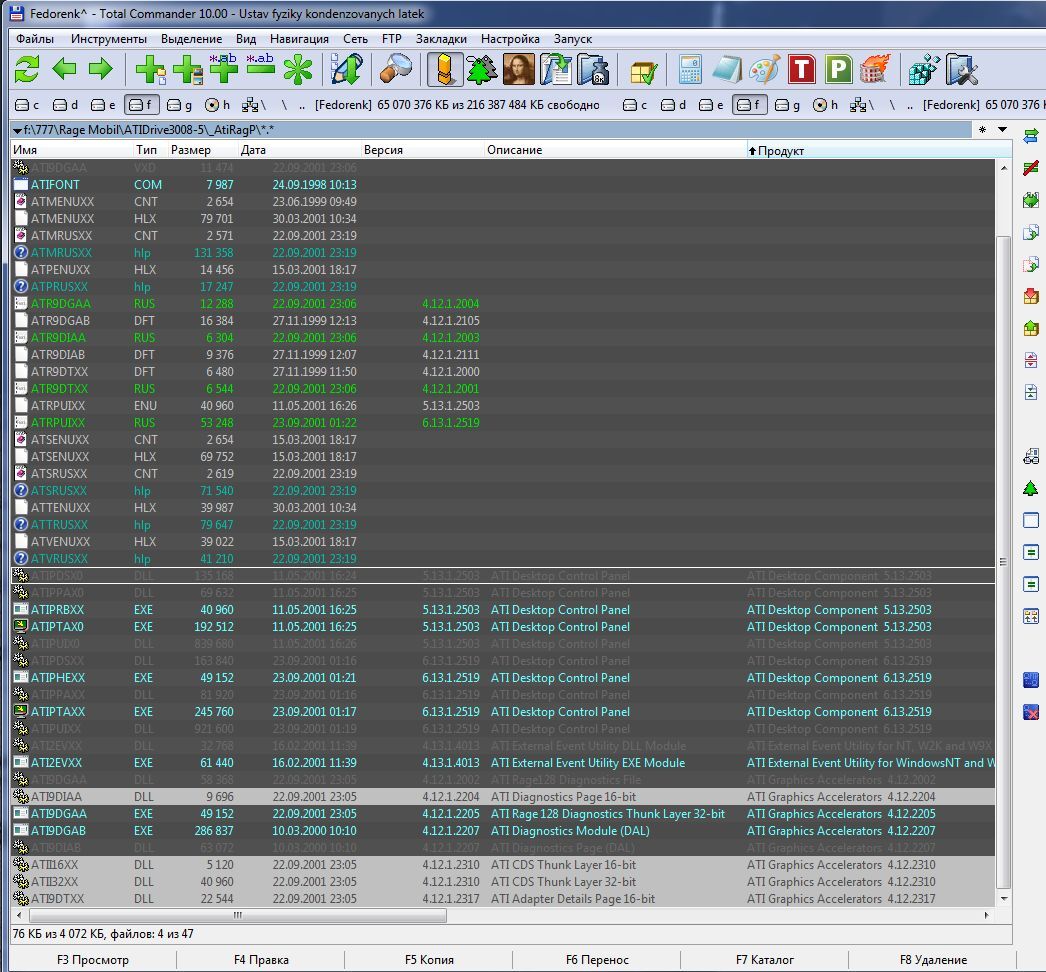This screenshot has width=1046, height=972.
Task: Select the ATIFONT COM file row
Action: [503, 185]
